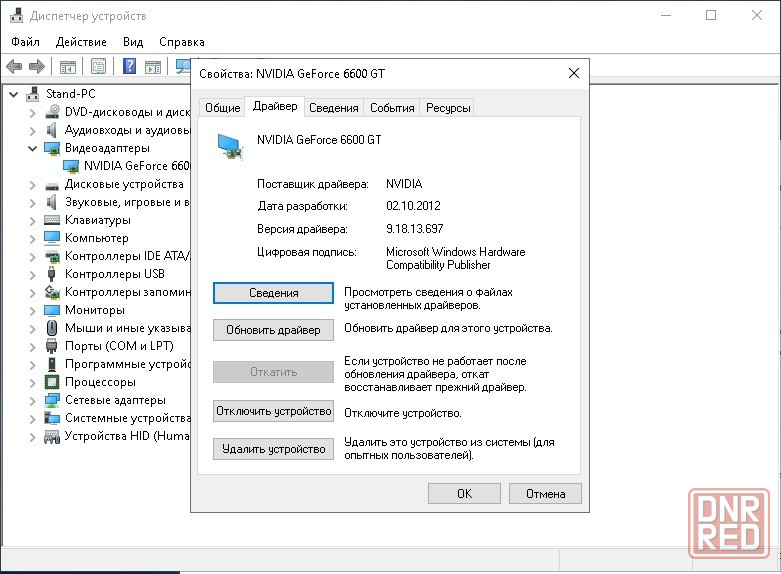Switch to the События tab
Image resolution: width=781 pixels, height=574 pixels.
click(392, 108)
